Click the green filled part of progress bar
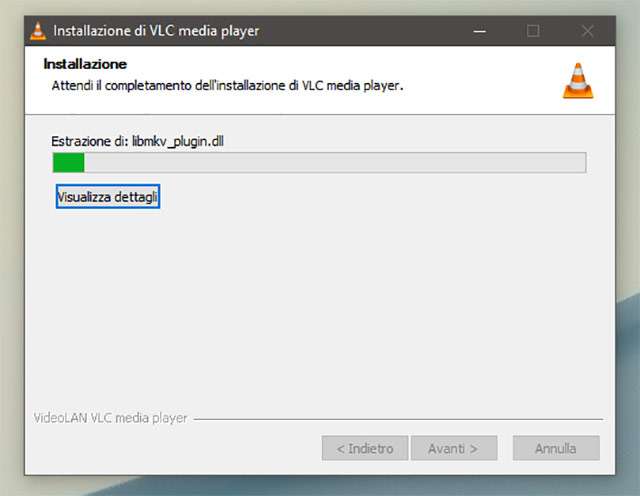Image resolution: width=640 pixels, height=496 pixels. pos(69,162)
